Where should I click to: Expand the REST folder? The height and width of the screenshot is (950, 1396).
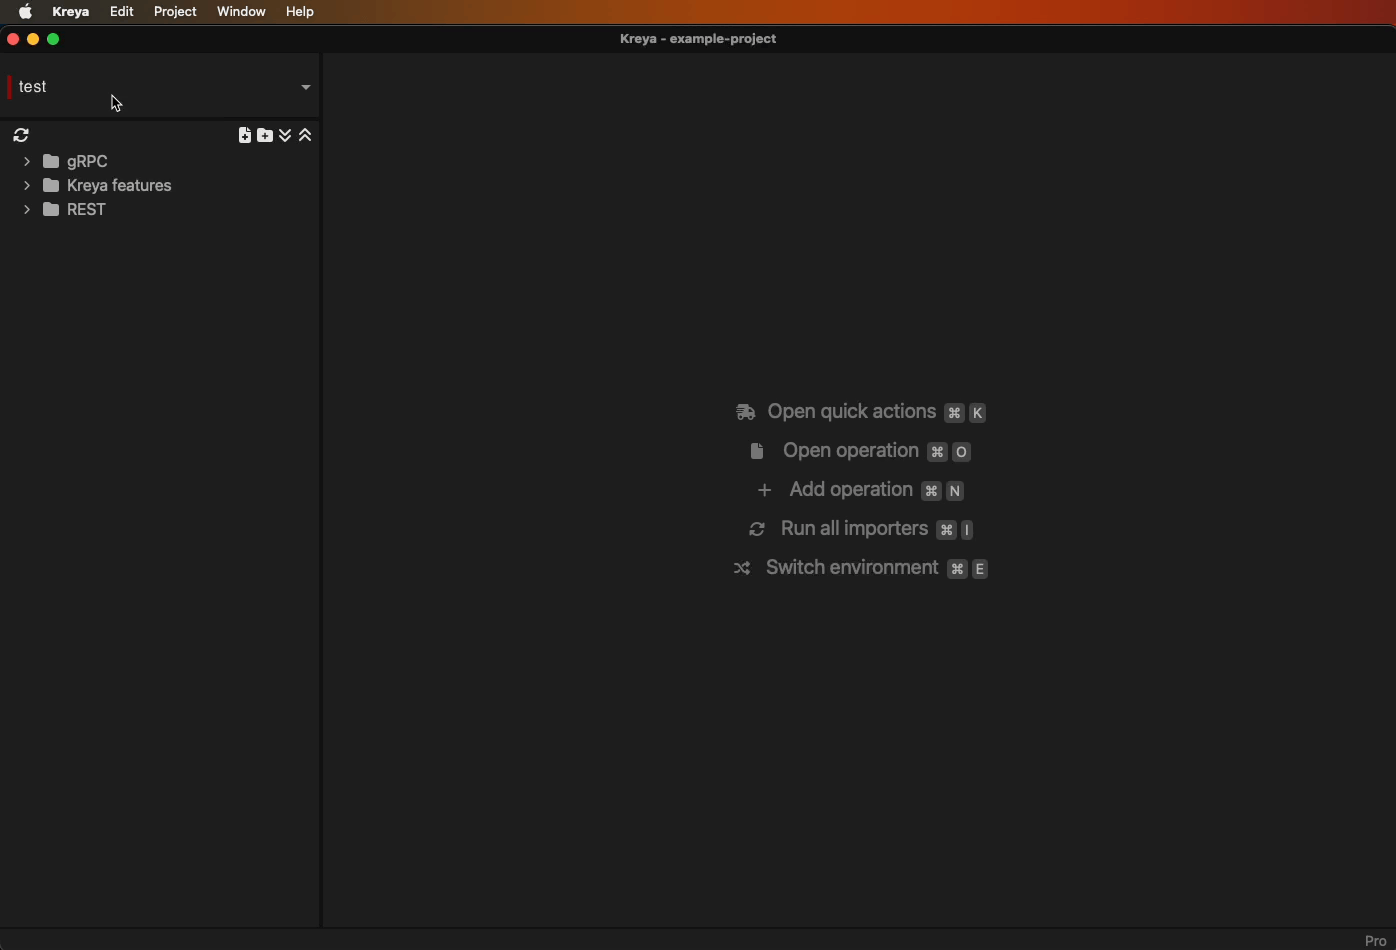[26, 210]
